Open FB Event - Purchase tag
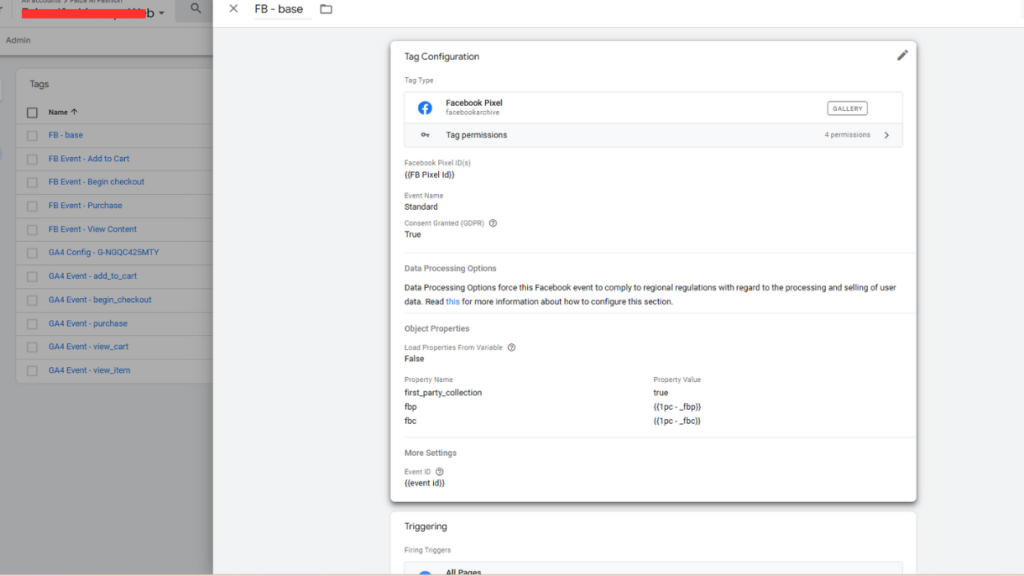This screenshot has width=1024, height=576. click(x=85, y=206)
